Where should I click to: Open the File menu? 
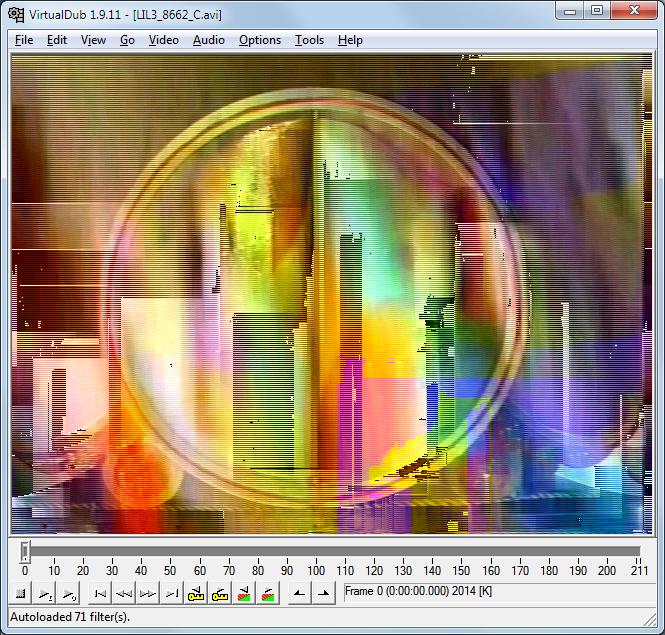[24, 40]
